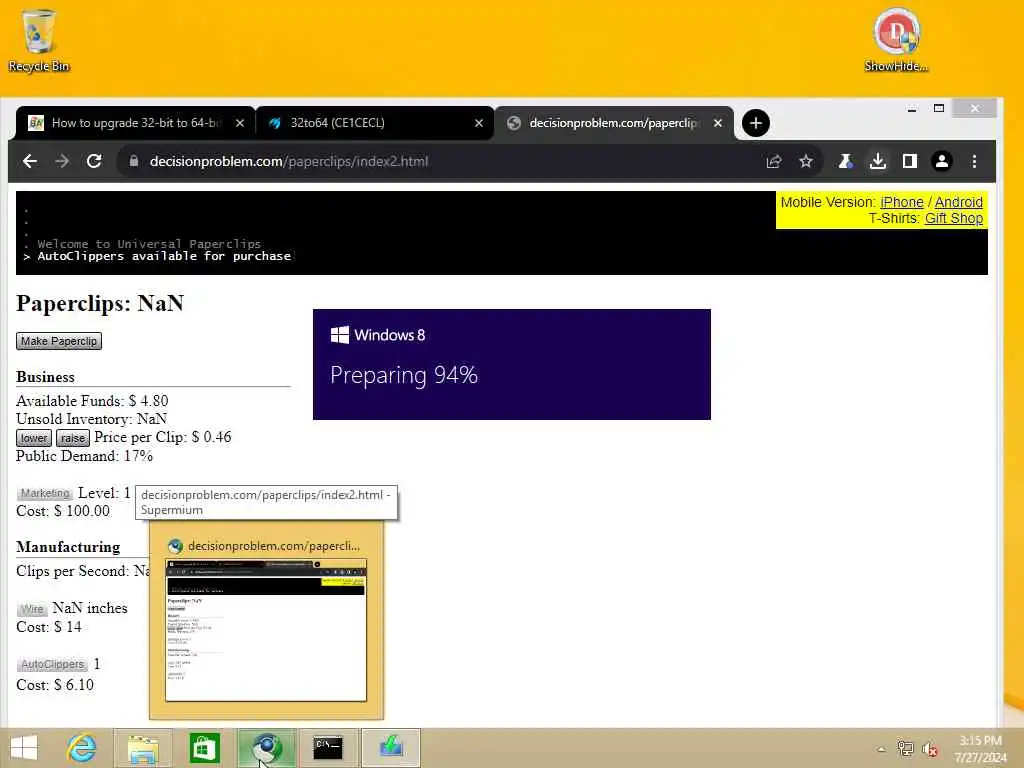
Task: Close the 32to64 (CE1CECL) tab
Action: [x=479, y=123]
